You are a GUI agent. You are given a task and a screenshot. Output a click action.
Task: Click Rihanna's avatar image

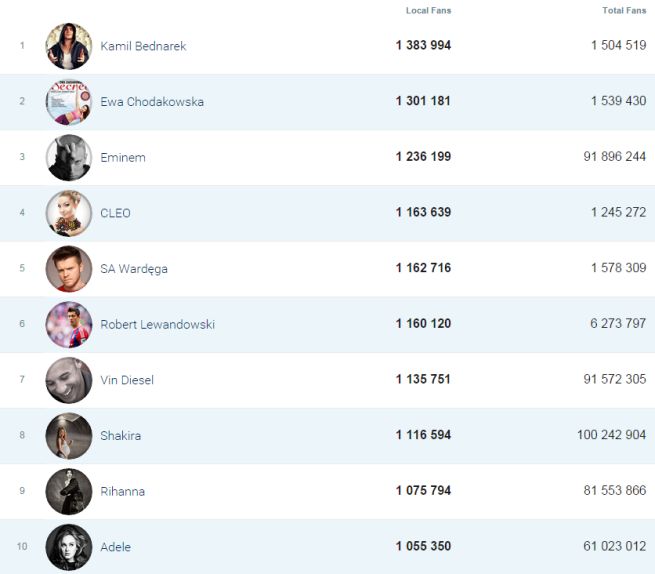click(x=68, y=491)
